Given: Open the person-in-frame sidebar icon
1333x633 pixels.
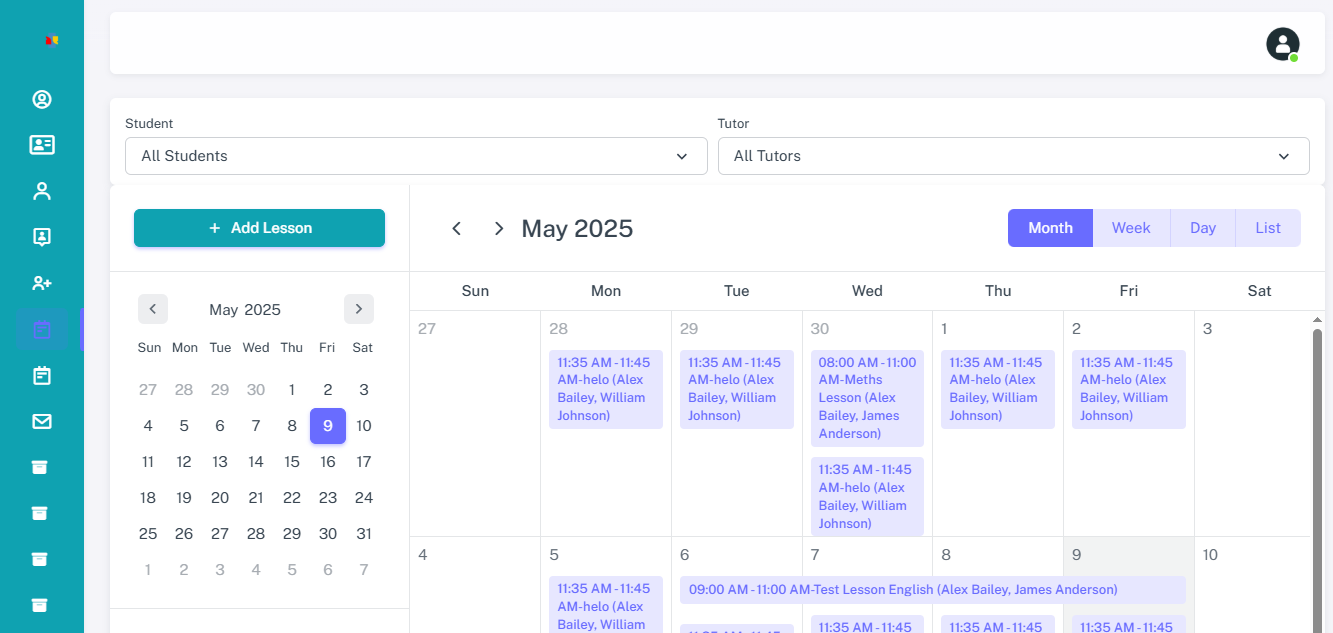Looking at the screenshot, I should click(x=42, y=237).
